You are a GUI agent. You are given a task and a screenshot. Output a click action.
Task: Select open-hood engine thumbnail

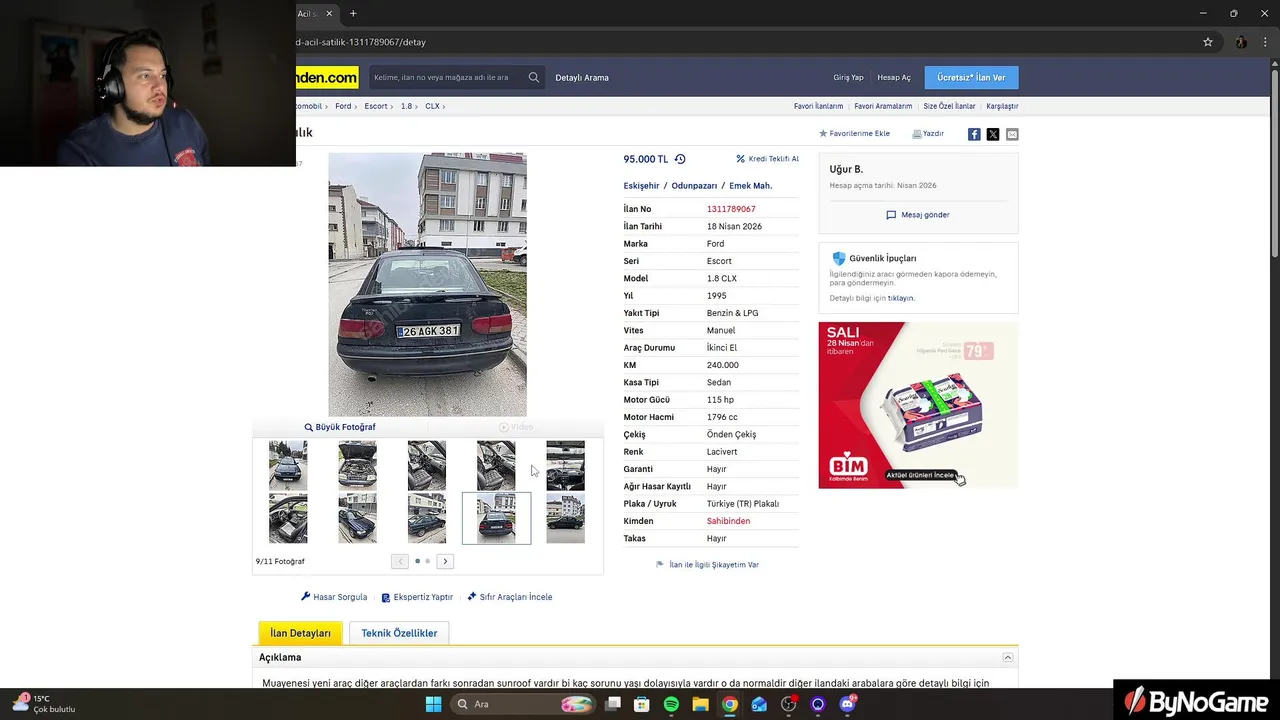click(x=357, y=465)
